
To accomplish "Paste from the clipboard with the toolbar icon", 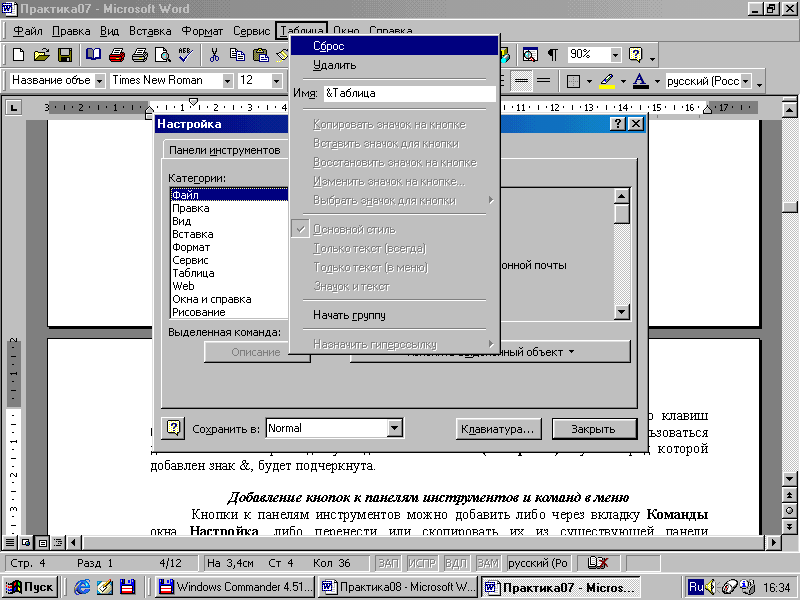I will tap(261, 55).
